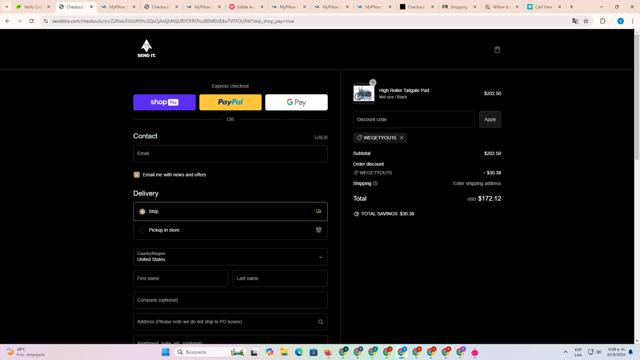Click the truck icon in Ship row

point(318,211)
